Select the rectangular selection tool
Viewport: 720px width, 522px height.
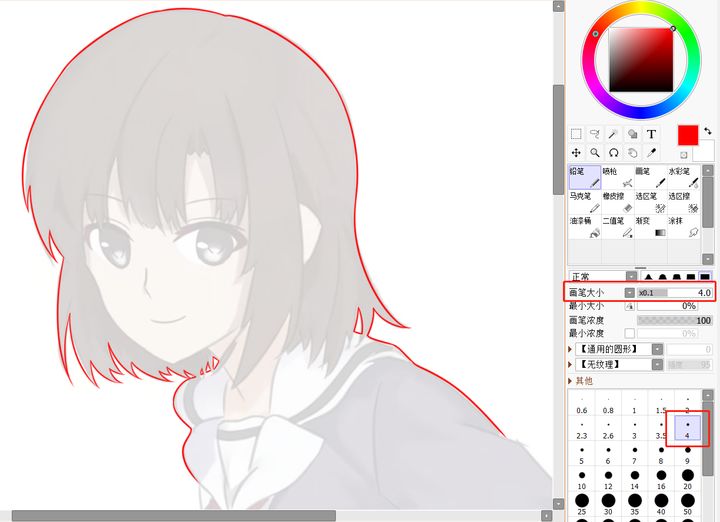point(576,134)
